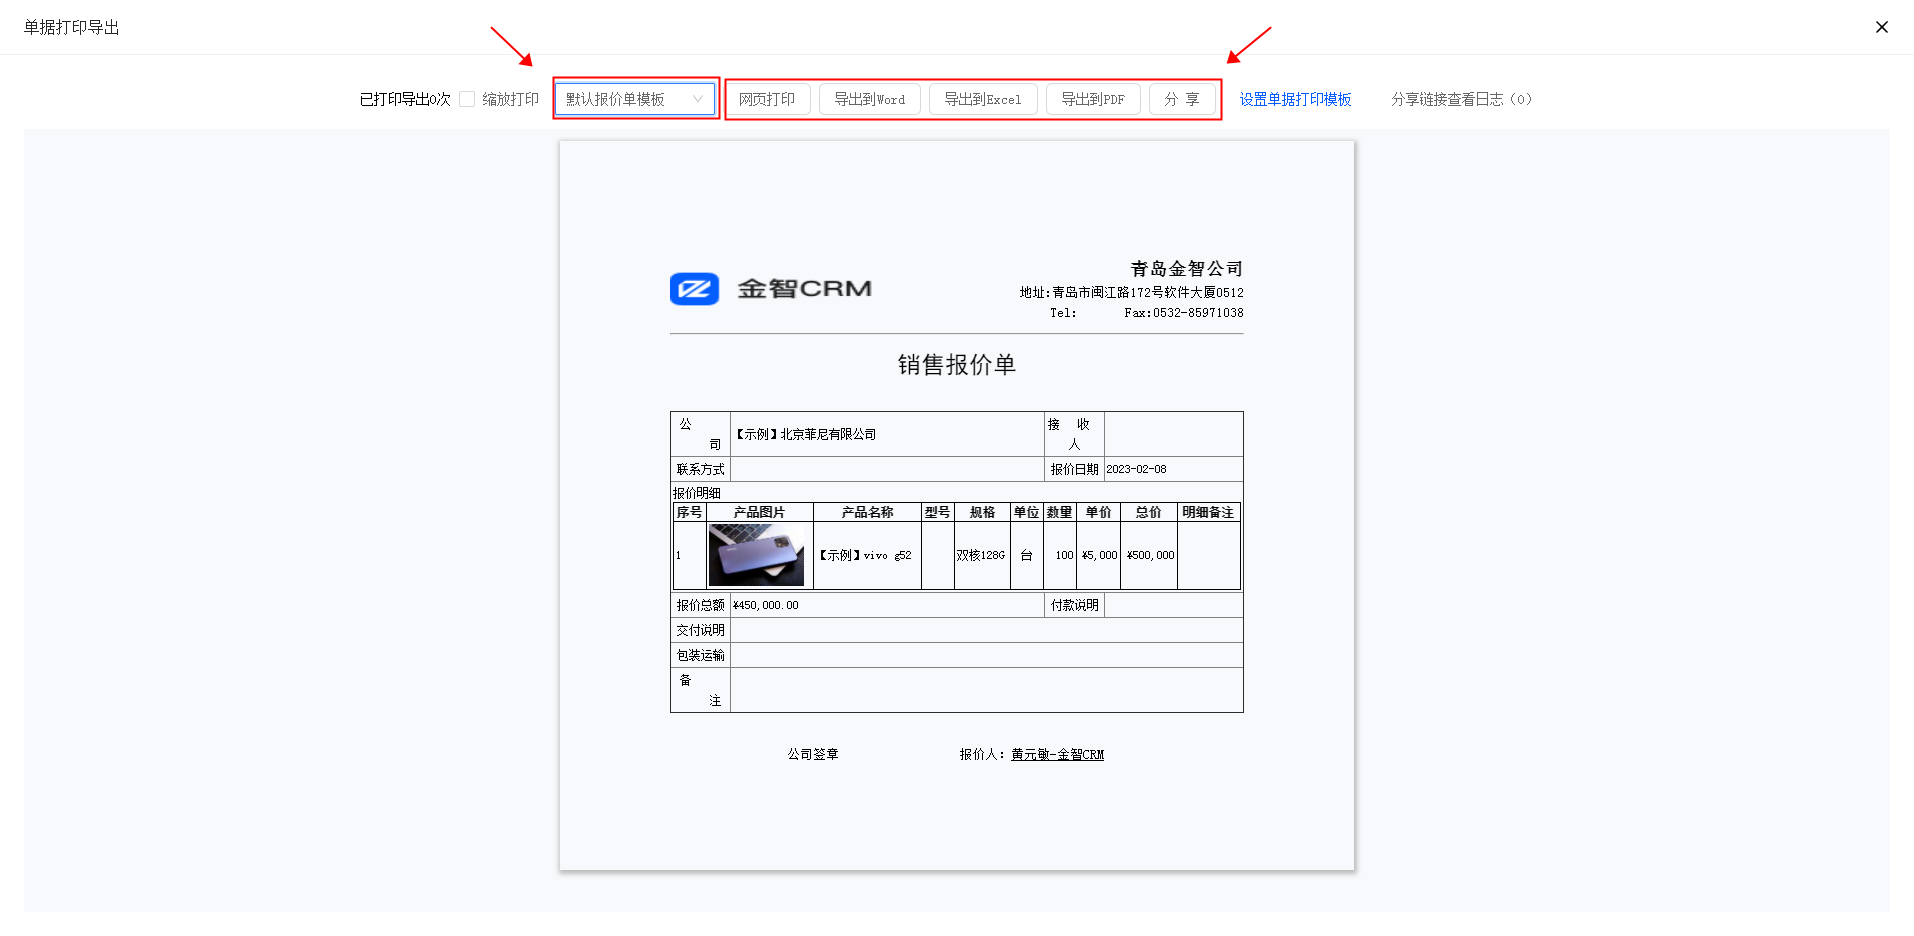This screenshot has height=936, width=1914.
Task: Click the spec cell 双核128G
Action: pos(981,555)
